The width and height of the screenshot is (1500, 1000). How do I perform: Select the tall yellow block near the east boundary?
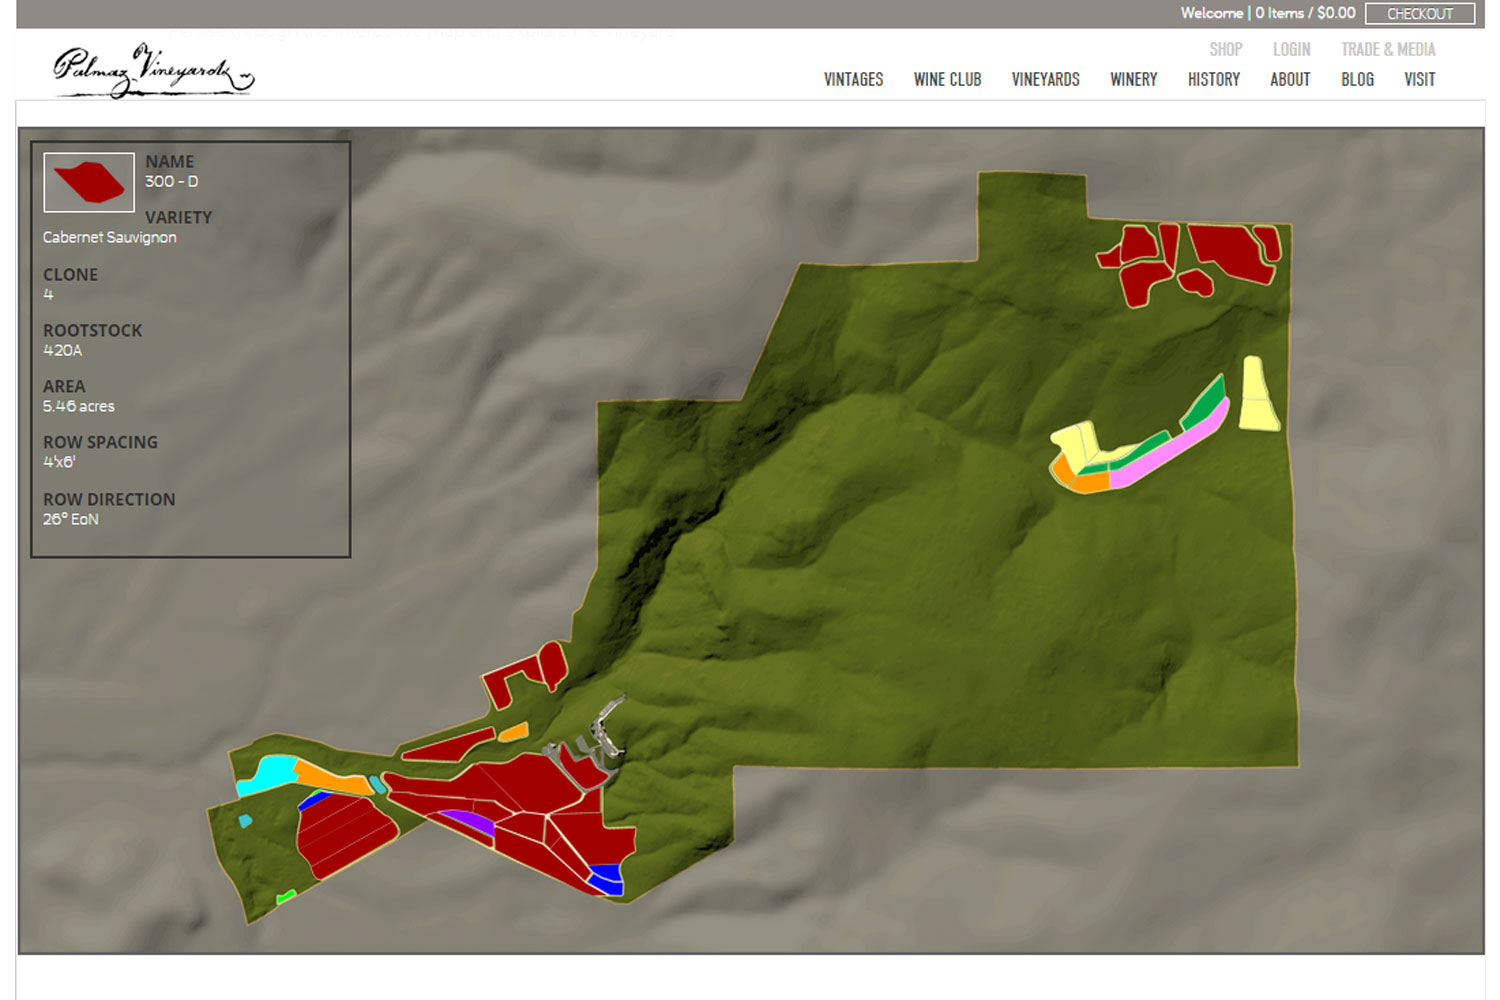pos(1258,394)
